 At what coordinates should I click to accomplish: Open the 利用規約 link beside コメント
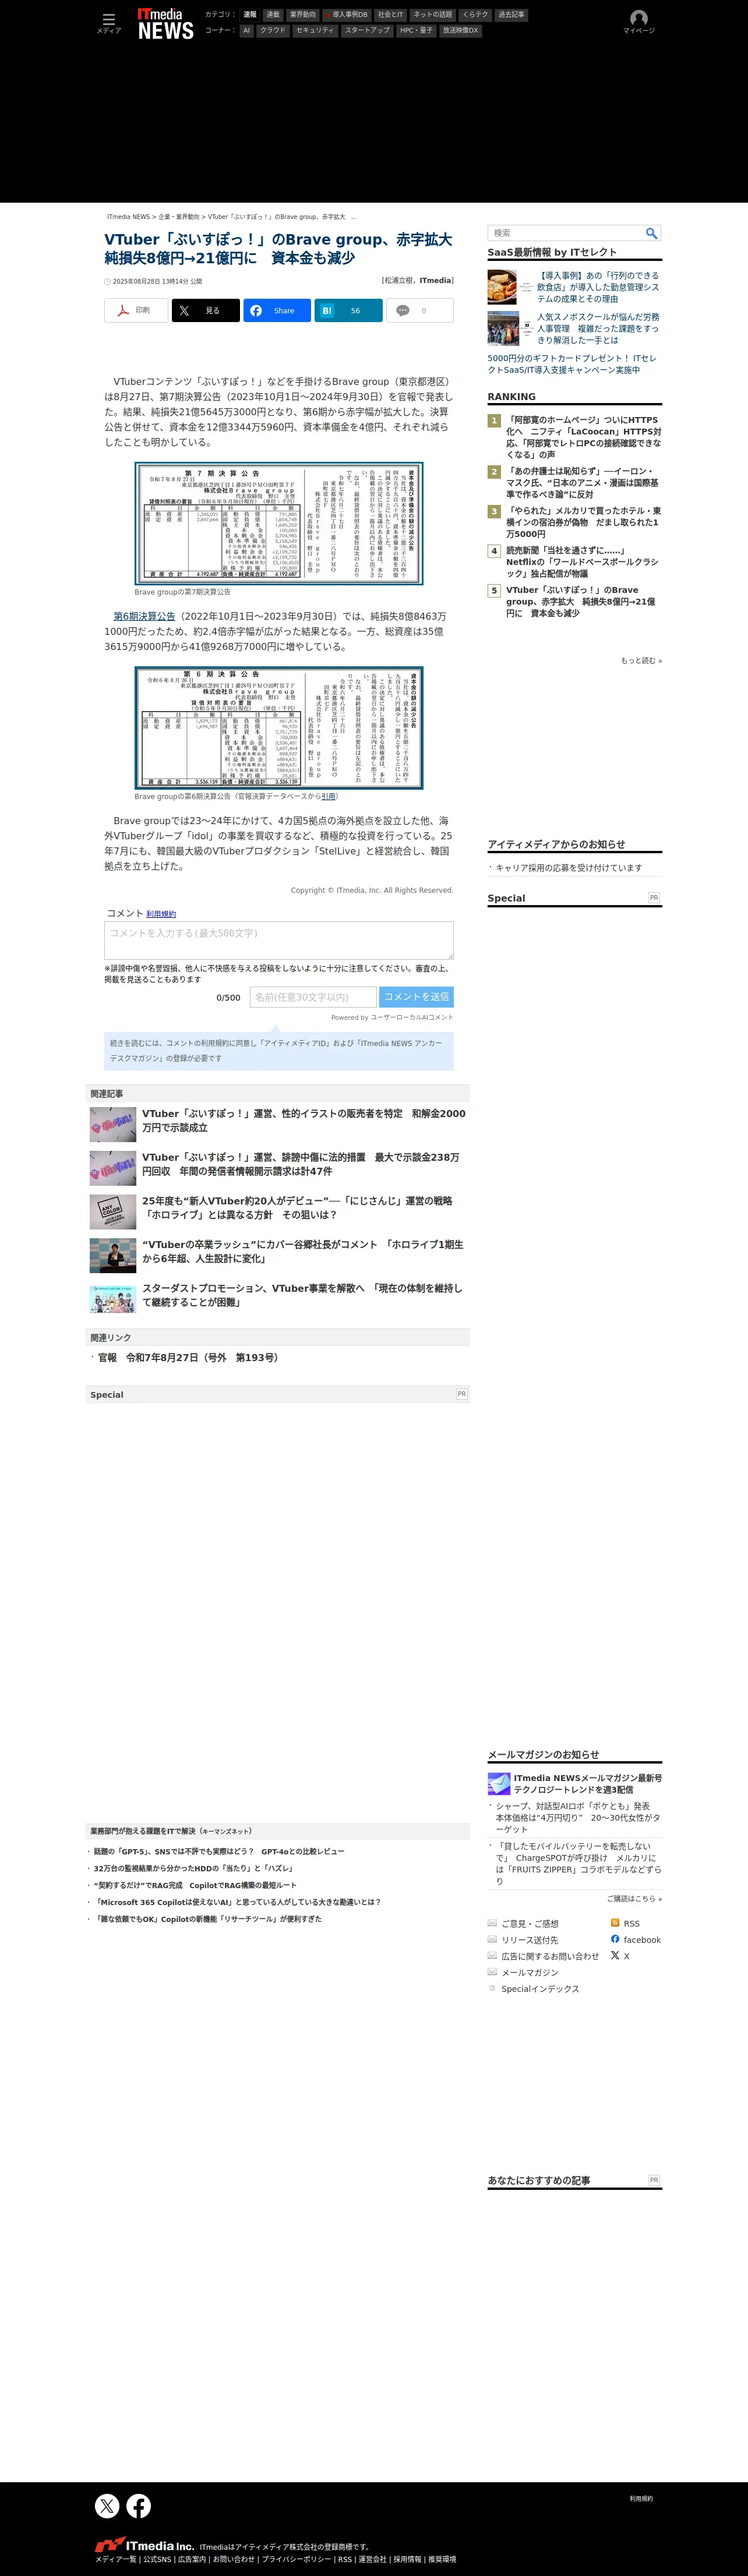[x=161, y=914]
